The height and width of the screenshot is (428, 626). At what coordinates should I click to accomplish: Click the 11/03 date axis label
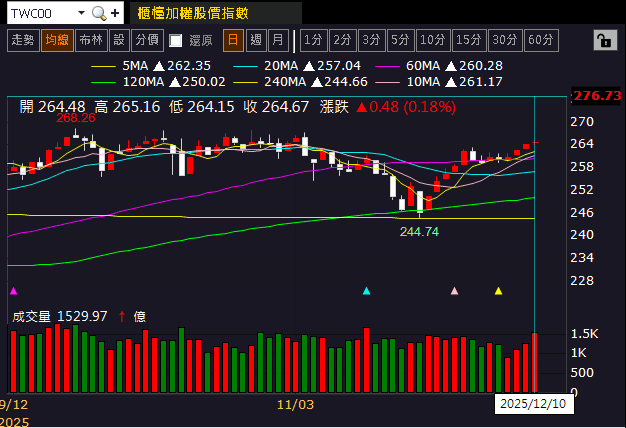click(x=295, y=405)
